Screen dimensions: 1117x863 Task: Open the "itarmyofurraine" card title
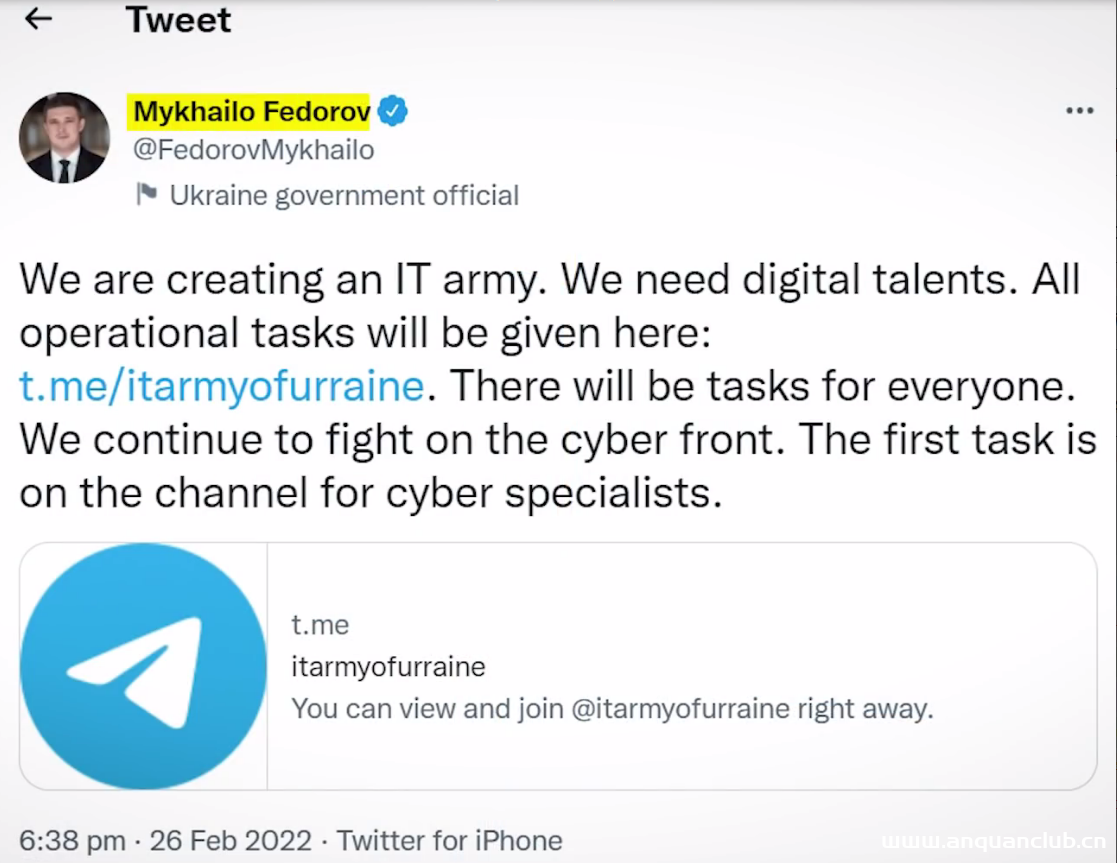tap(388, 666)
